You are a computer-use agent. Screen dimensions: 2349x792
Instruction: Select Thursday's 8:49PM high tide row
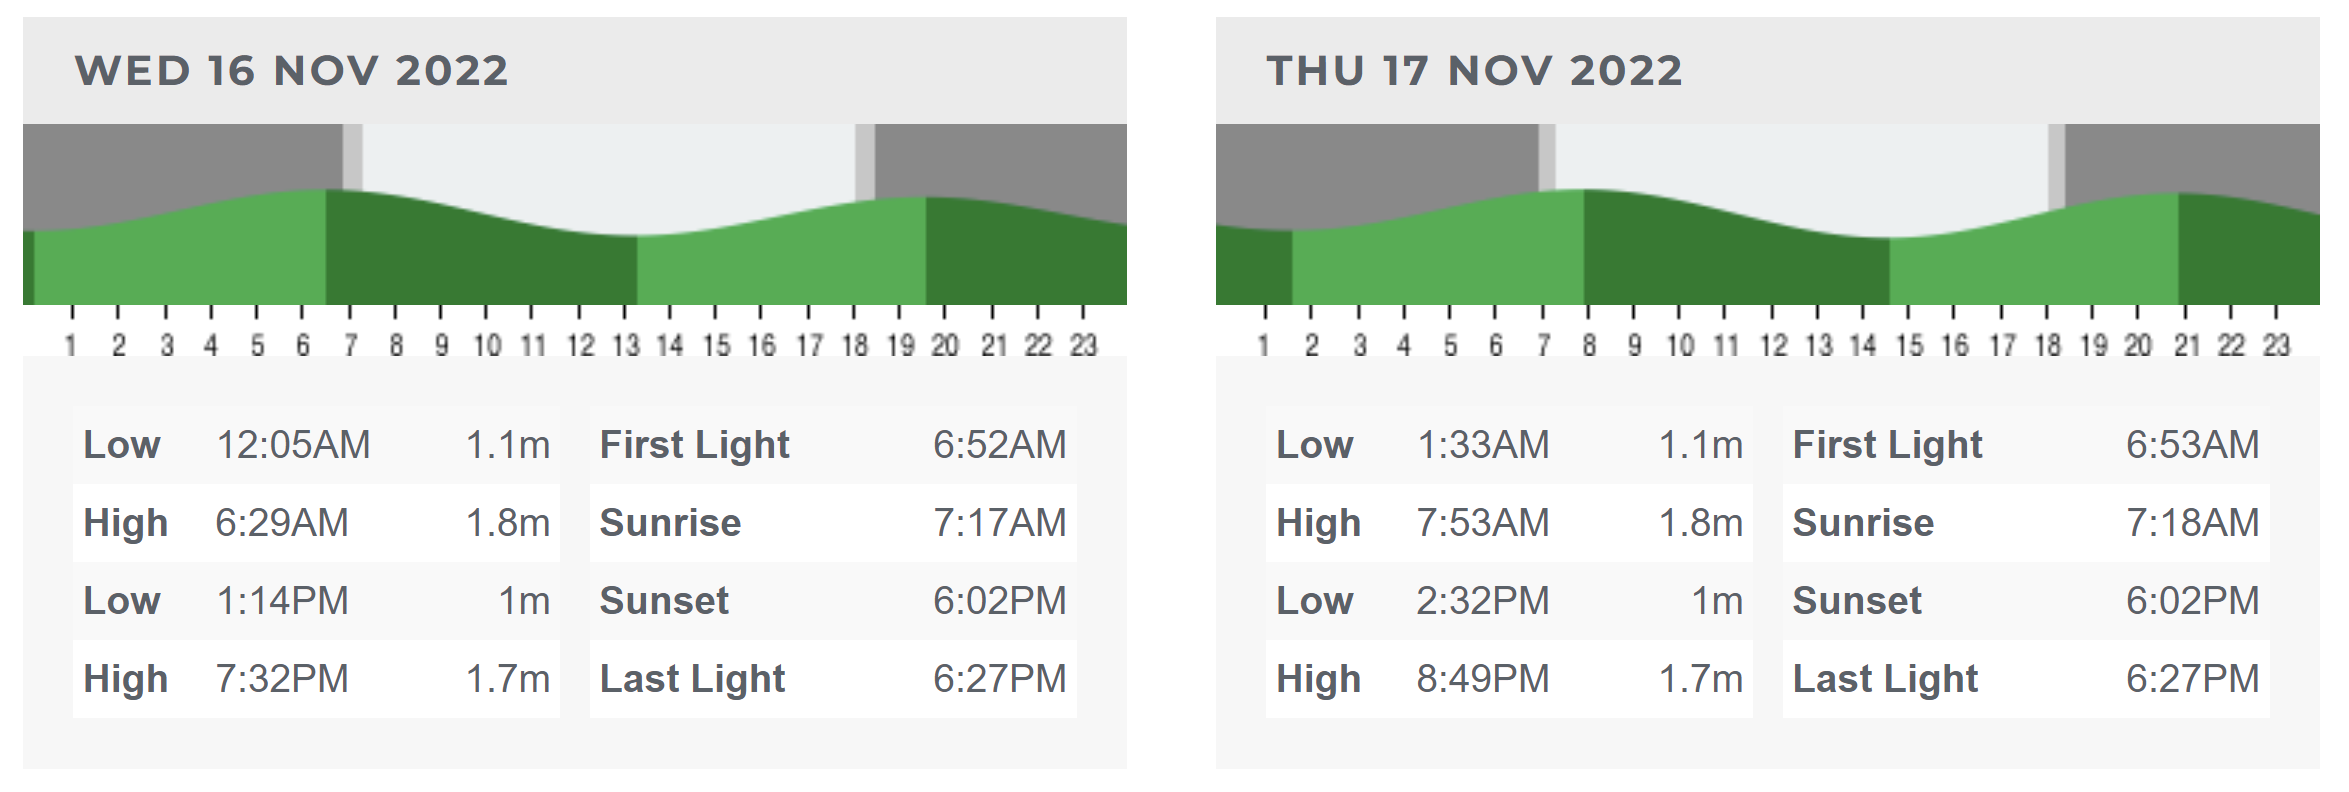pyautogui.click(x=1509, y=679)
